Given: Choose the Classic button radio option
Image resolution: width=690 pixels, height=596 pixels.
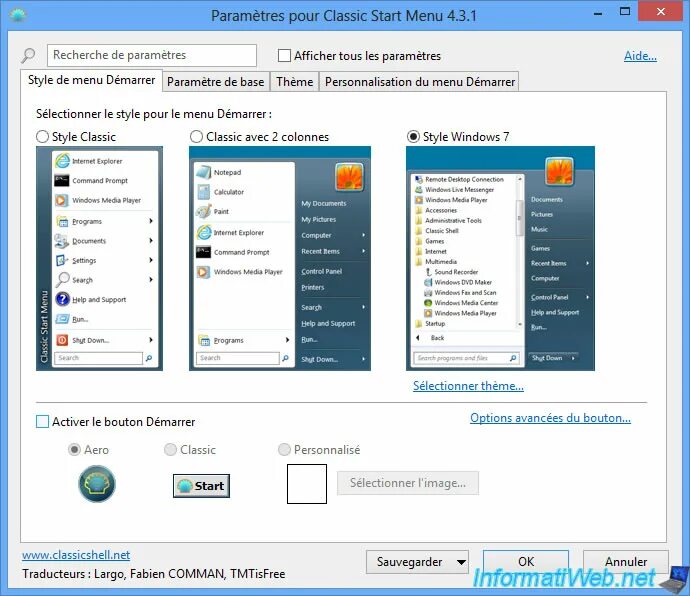Looking at the screenshot, I should (170, 449).
